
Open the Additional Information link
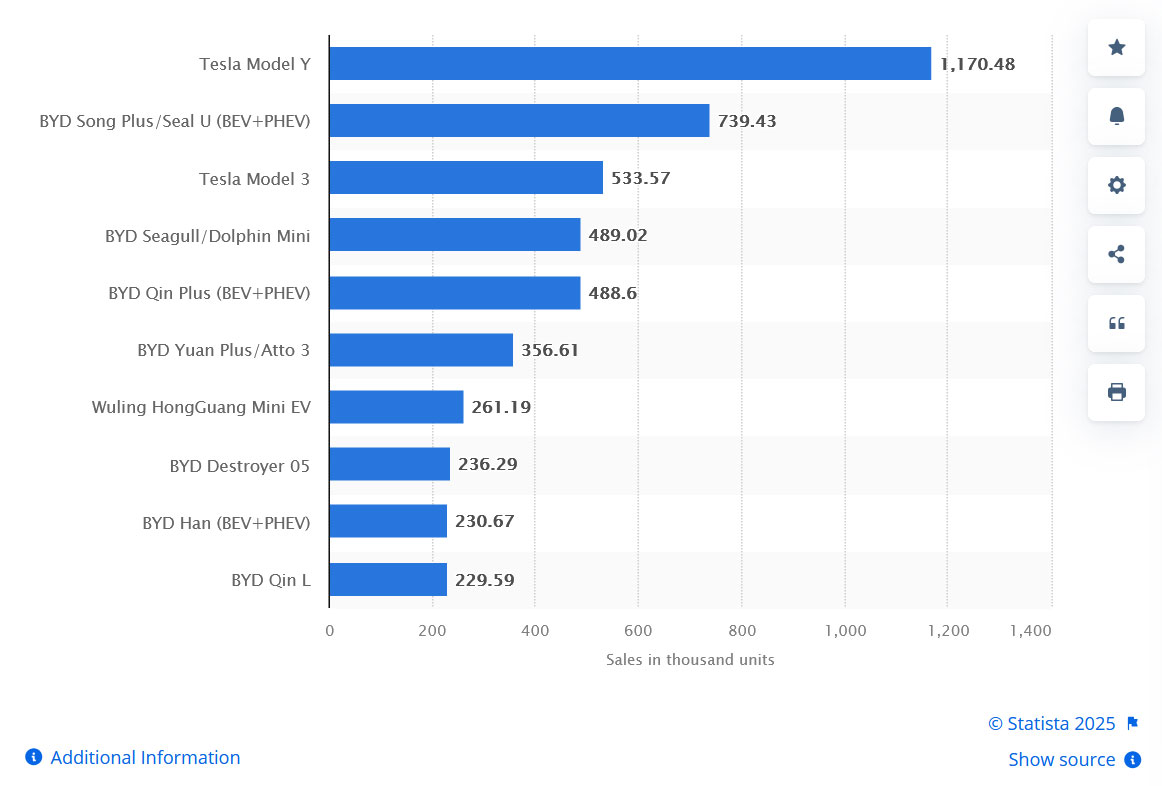(x=145, y=757)
